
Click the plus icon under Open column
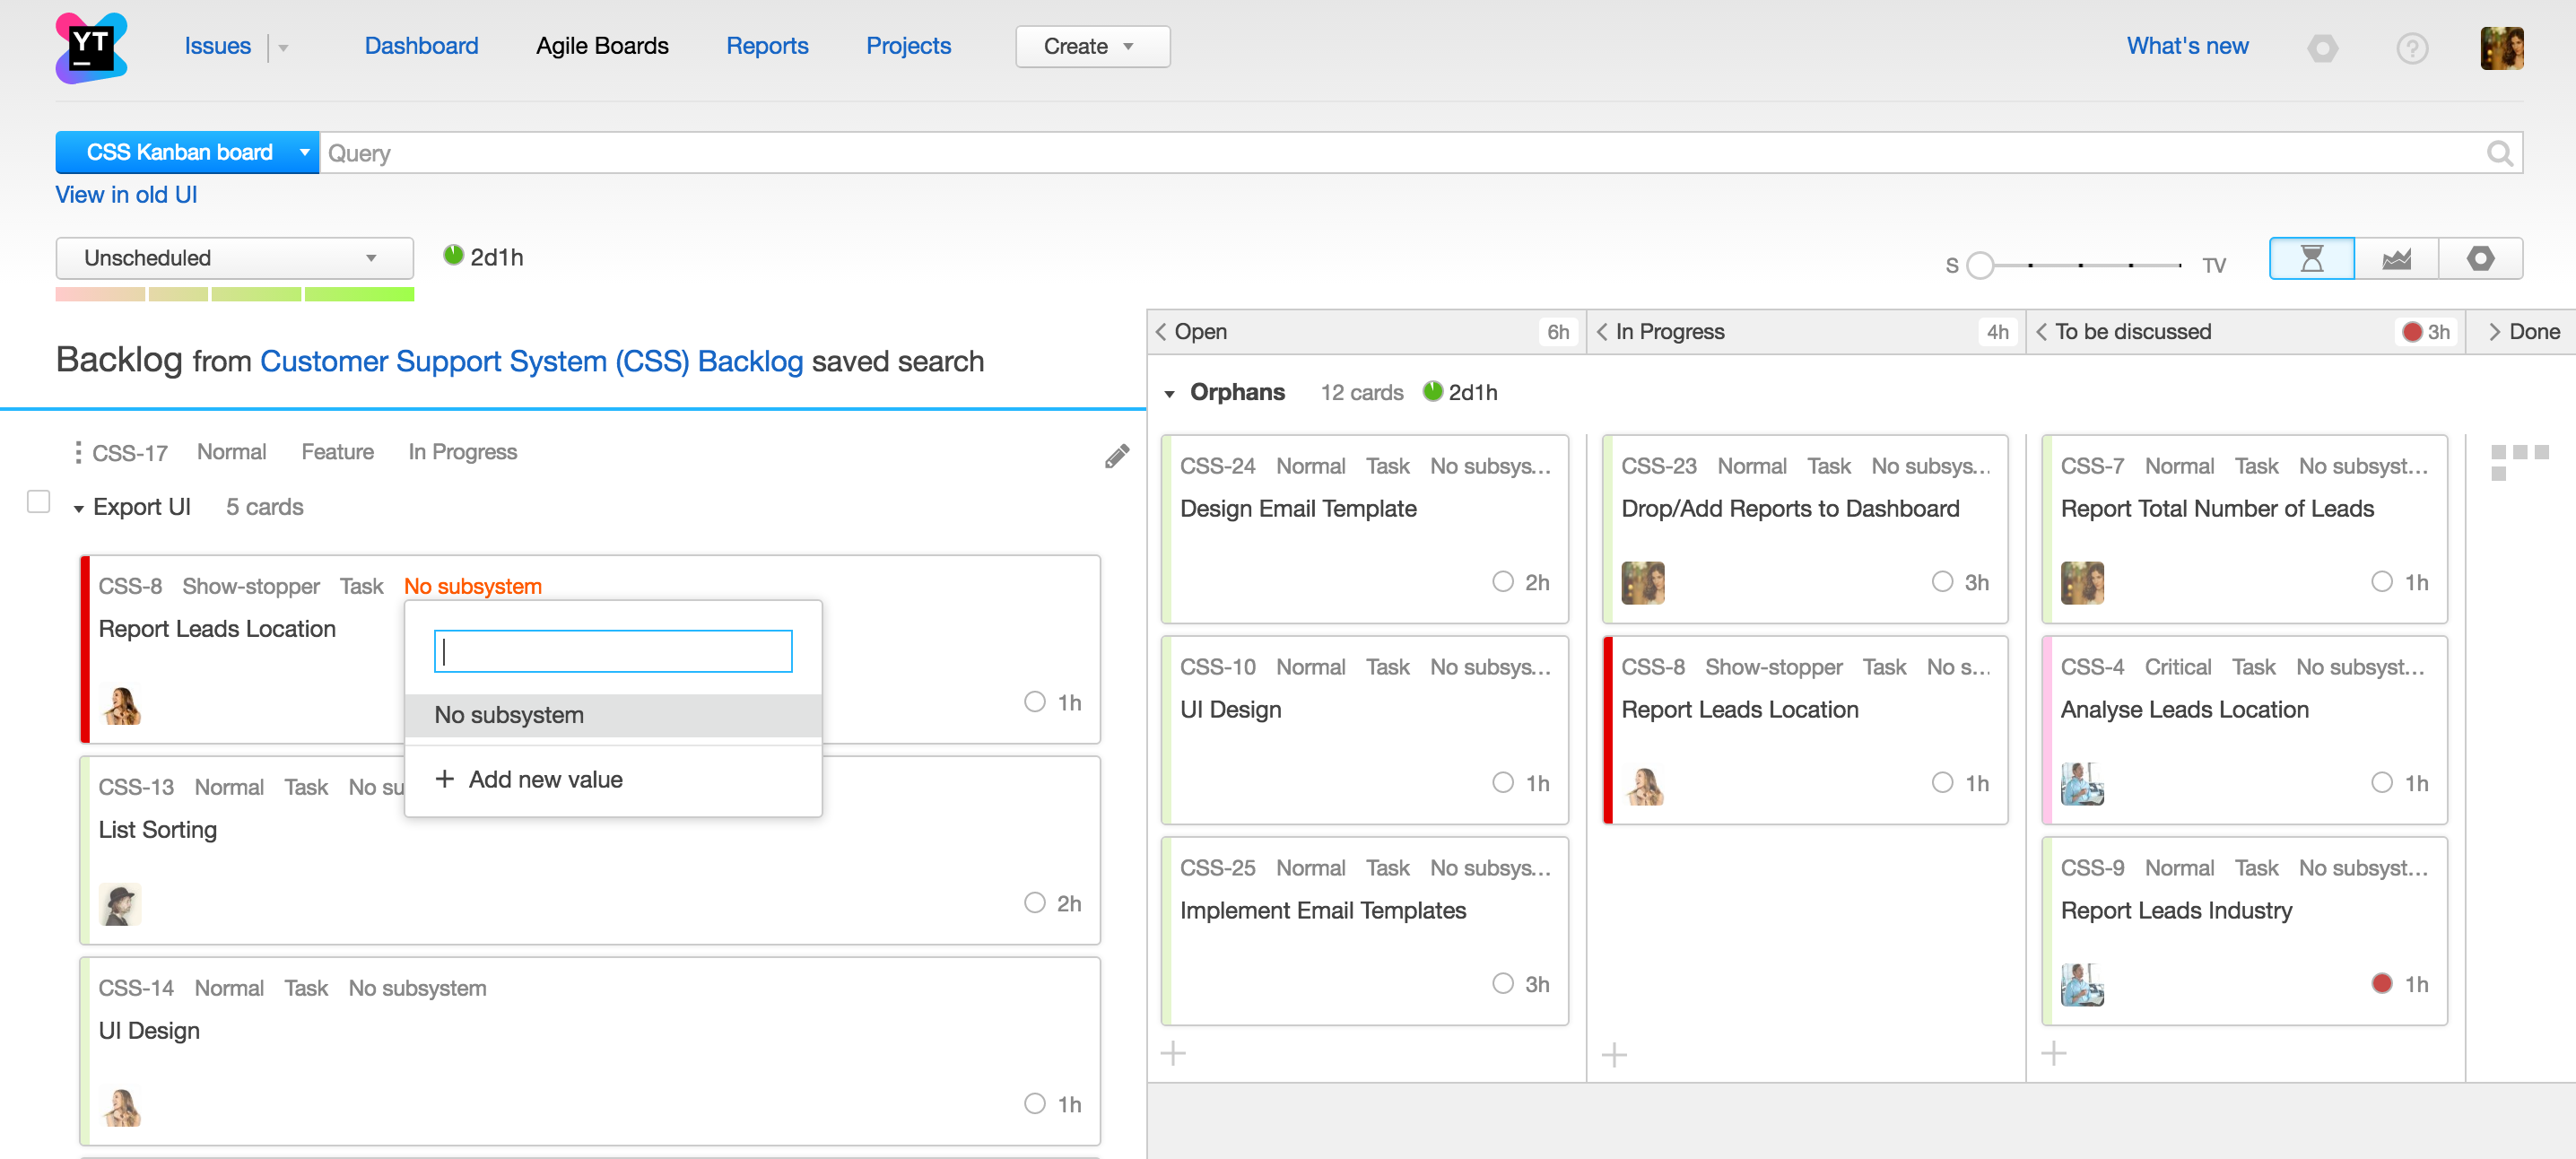1173,1053
